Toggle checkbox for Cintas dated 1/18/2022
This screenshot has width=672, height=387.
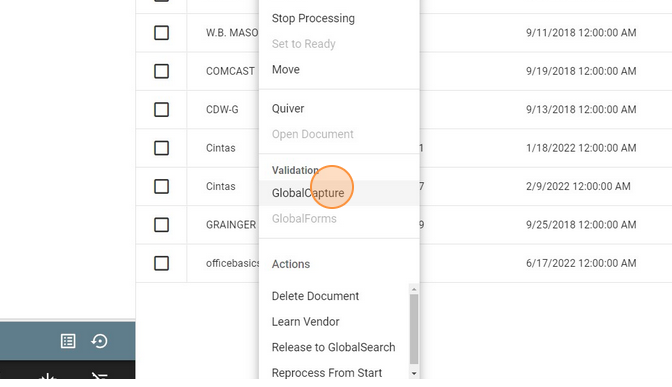(162, 148)
